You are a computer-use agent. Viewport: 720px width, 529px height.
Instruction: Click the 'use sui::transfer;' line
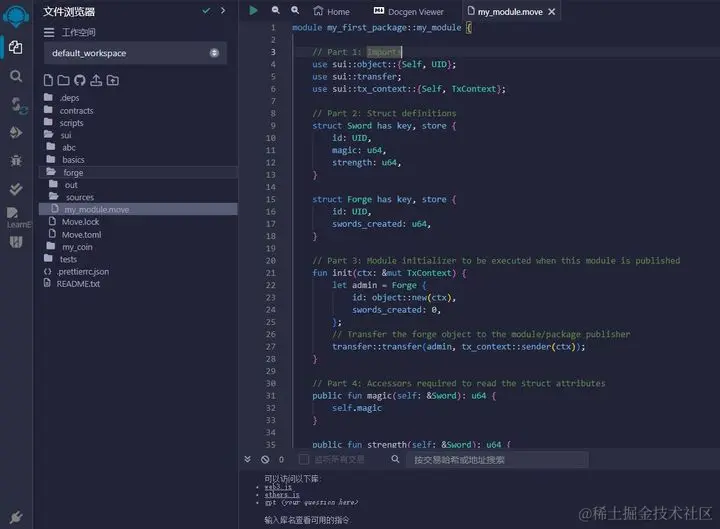pos(357,77)
